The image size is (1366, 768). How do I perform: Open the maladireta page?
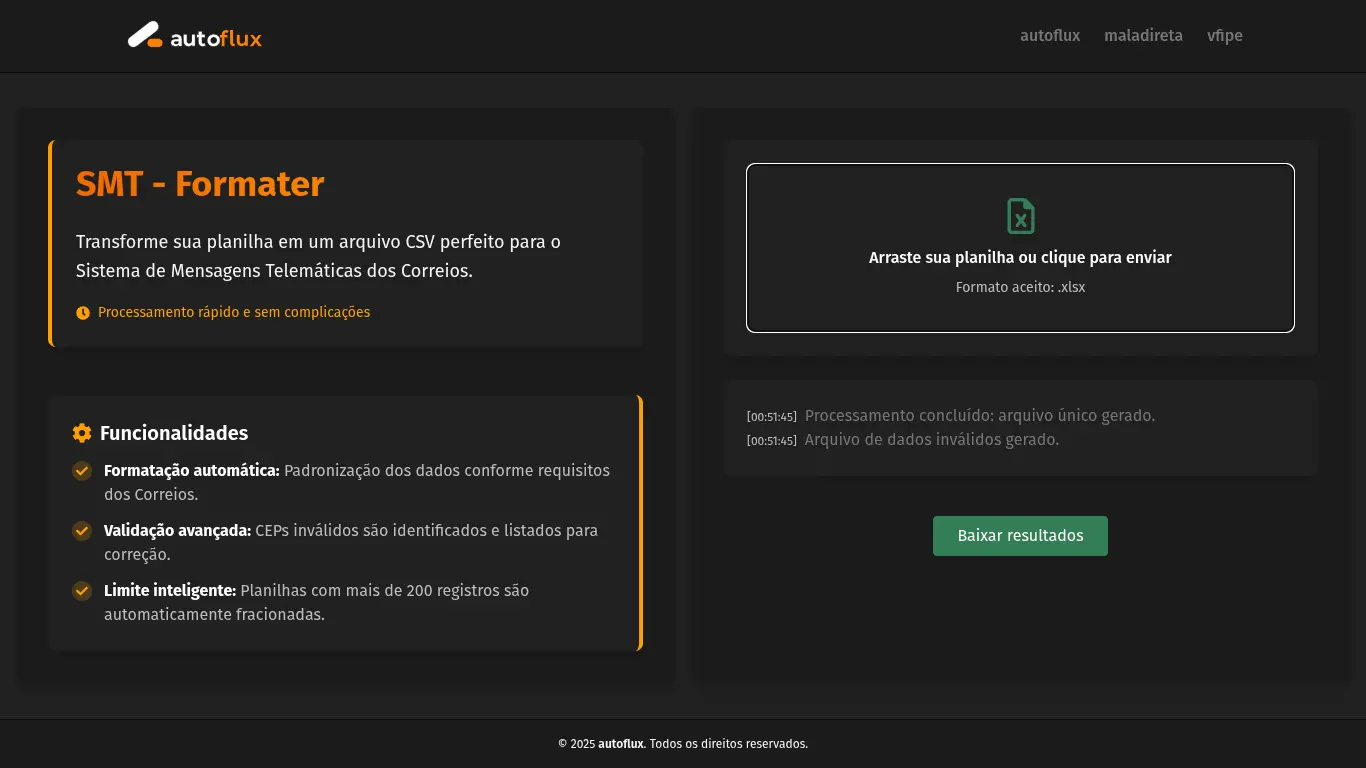[1143, 35]
